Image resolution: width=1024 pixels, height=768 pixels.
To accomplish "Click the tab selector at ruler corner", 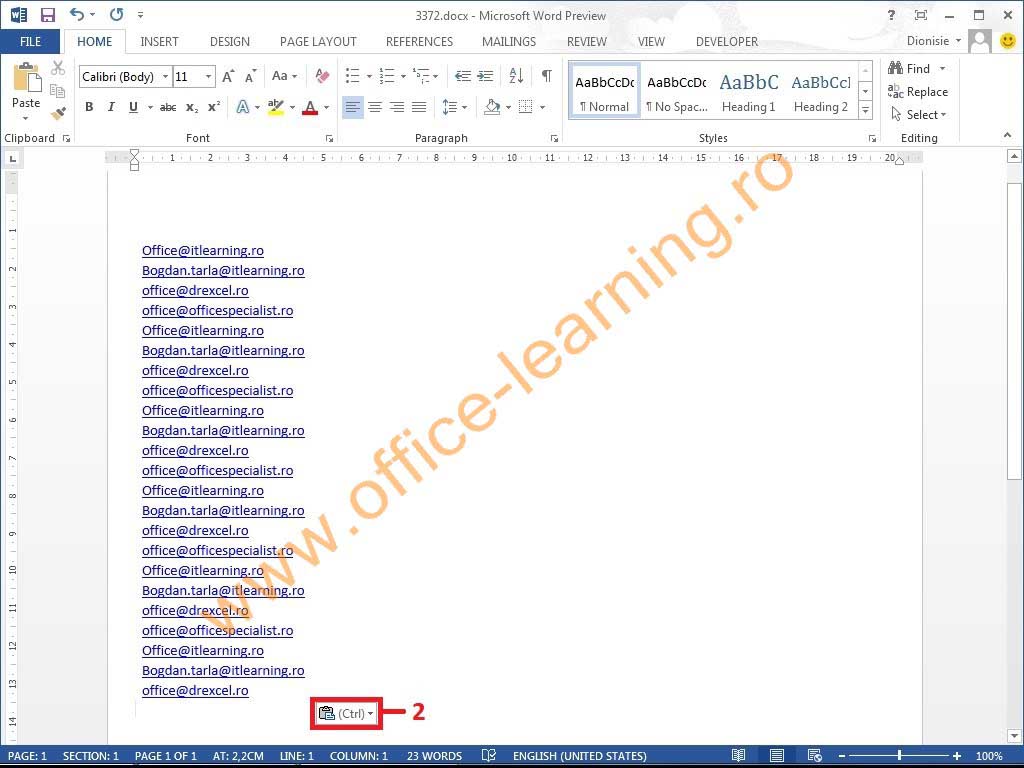I will point(12,159).
